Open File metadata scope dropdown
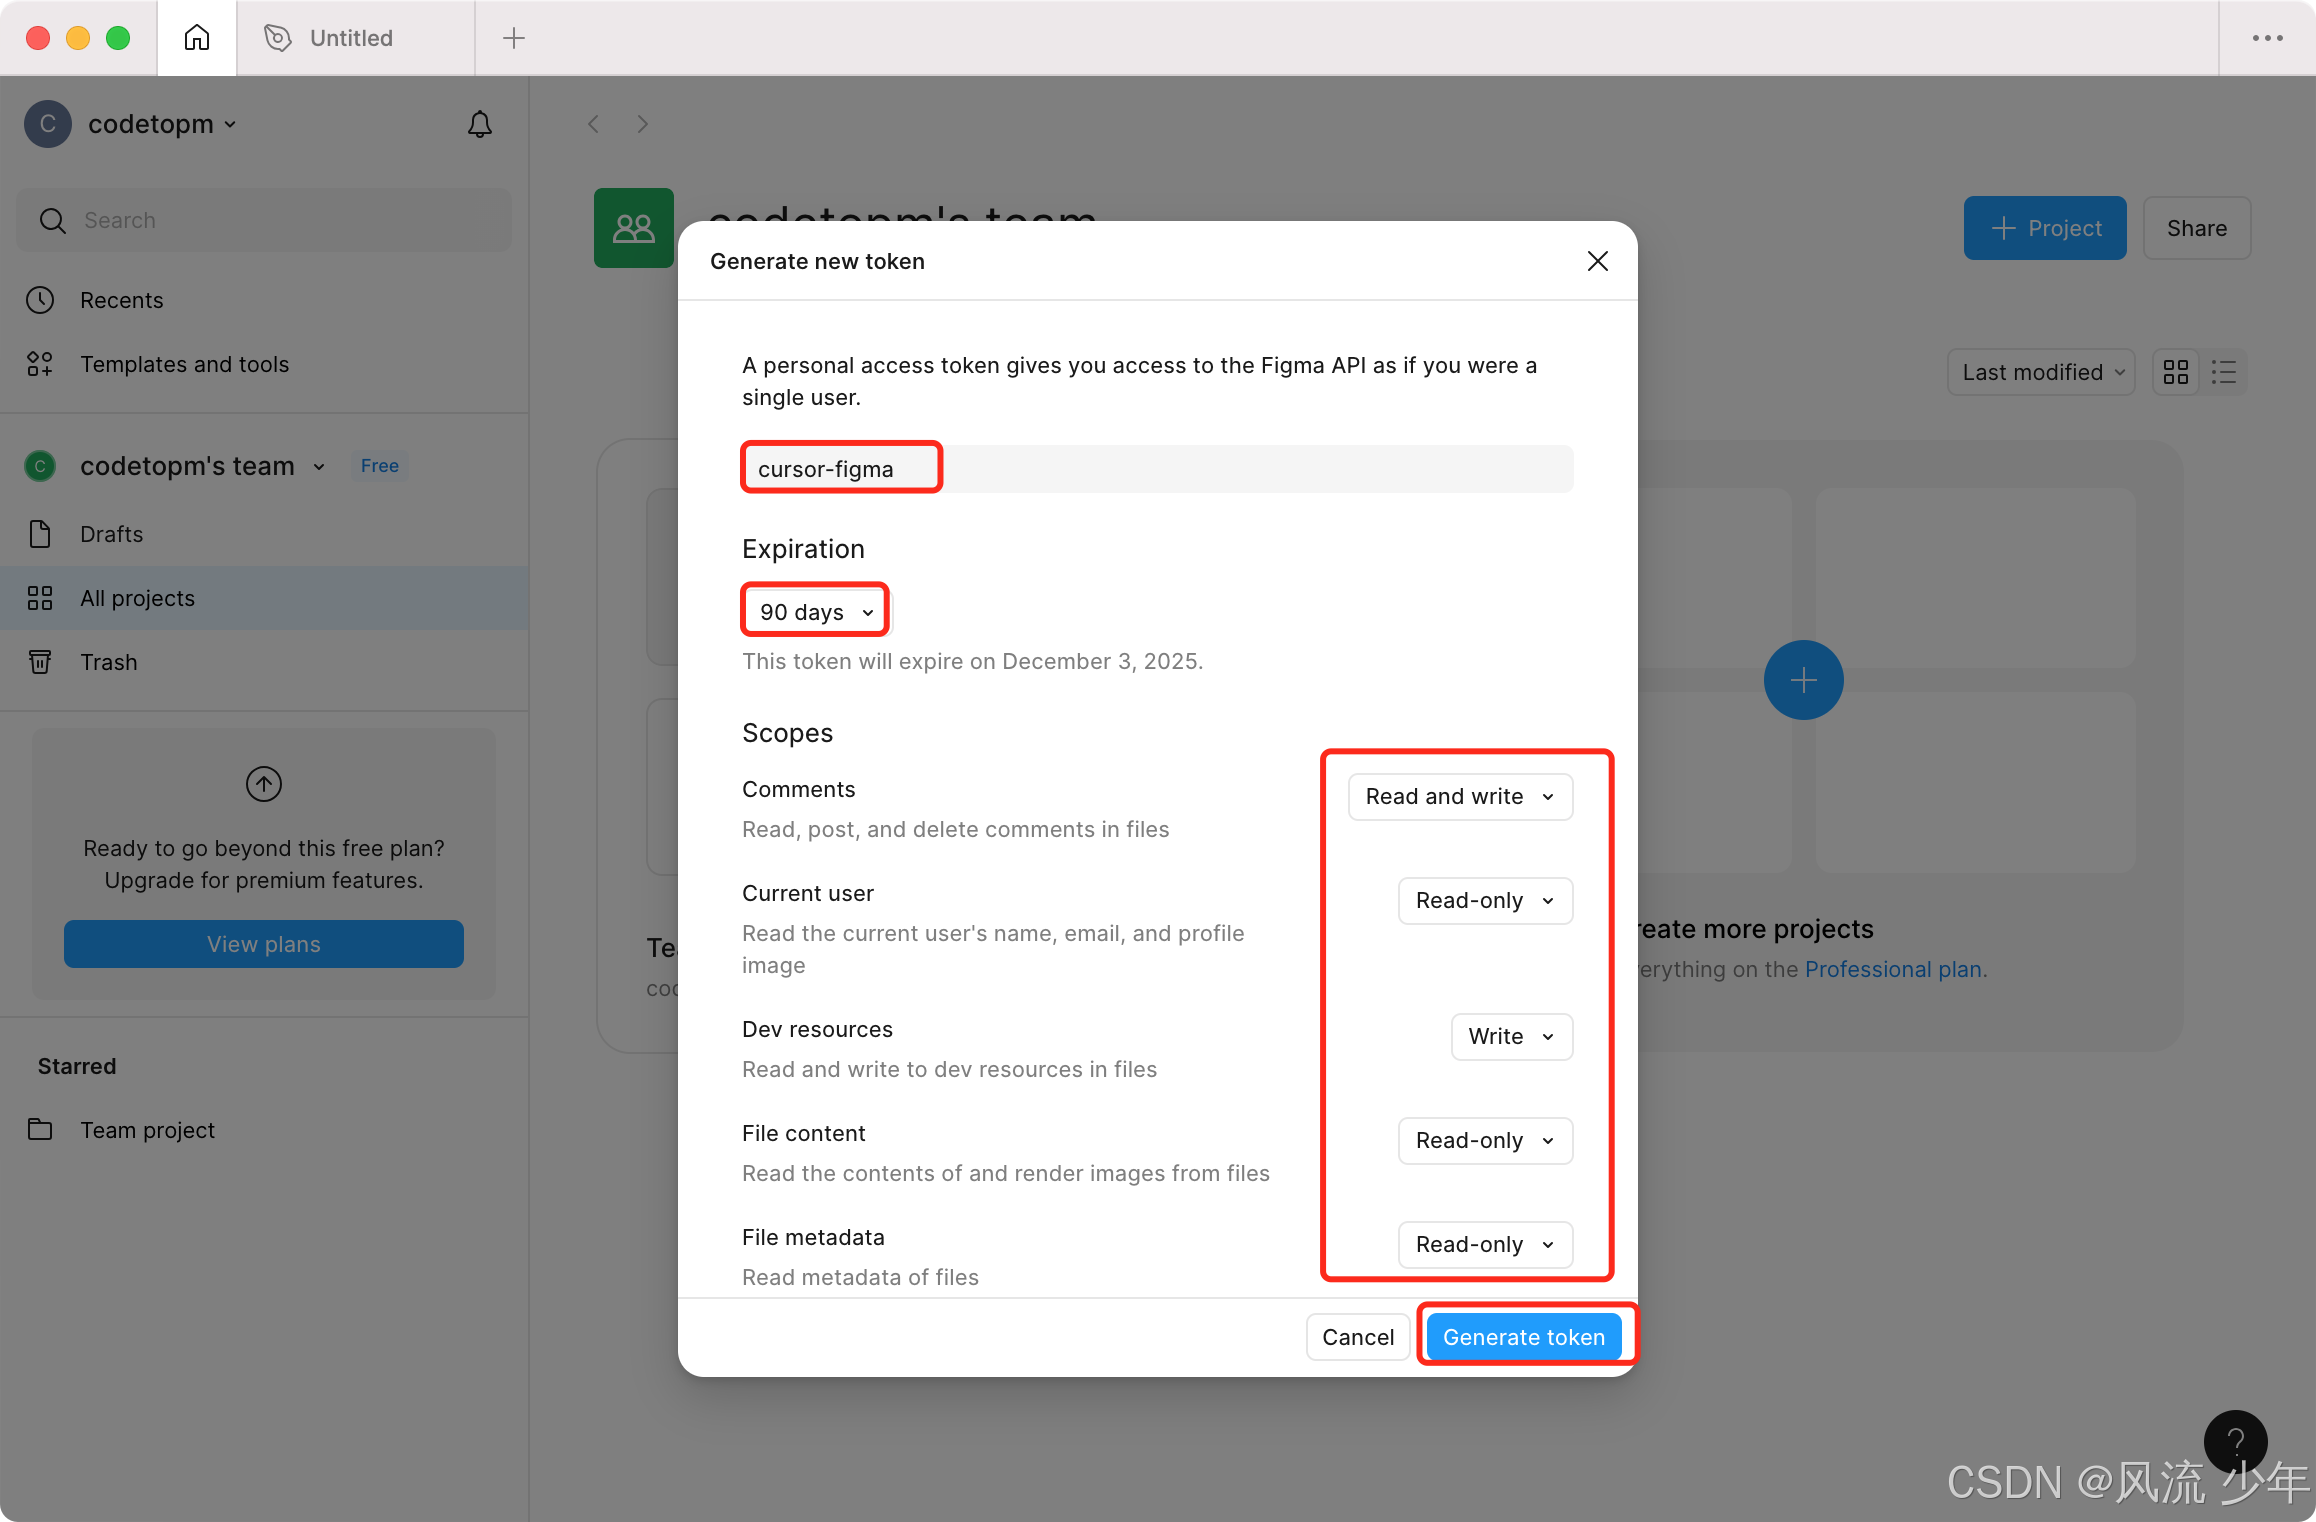This screenshot has height=1522, width=2316. point(1485,1244)
